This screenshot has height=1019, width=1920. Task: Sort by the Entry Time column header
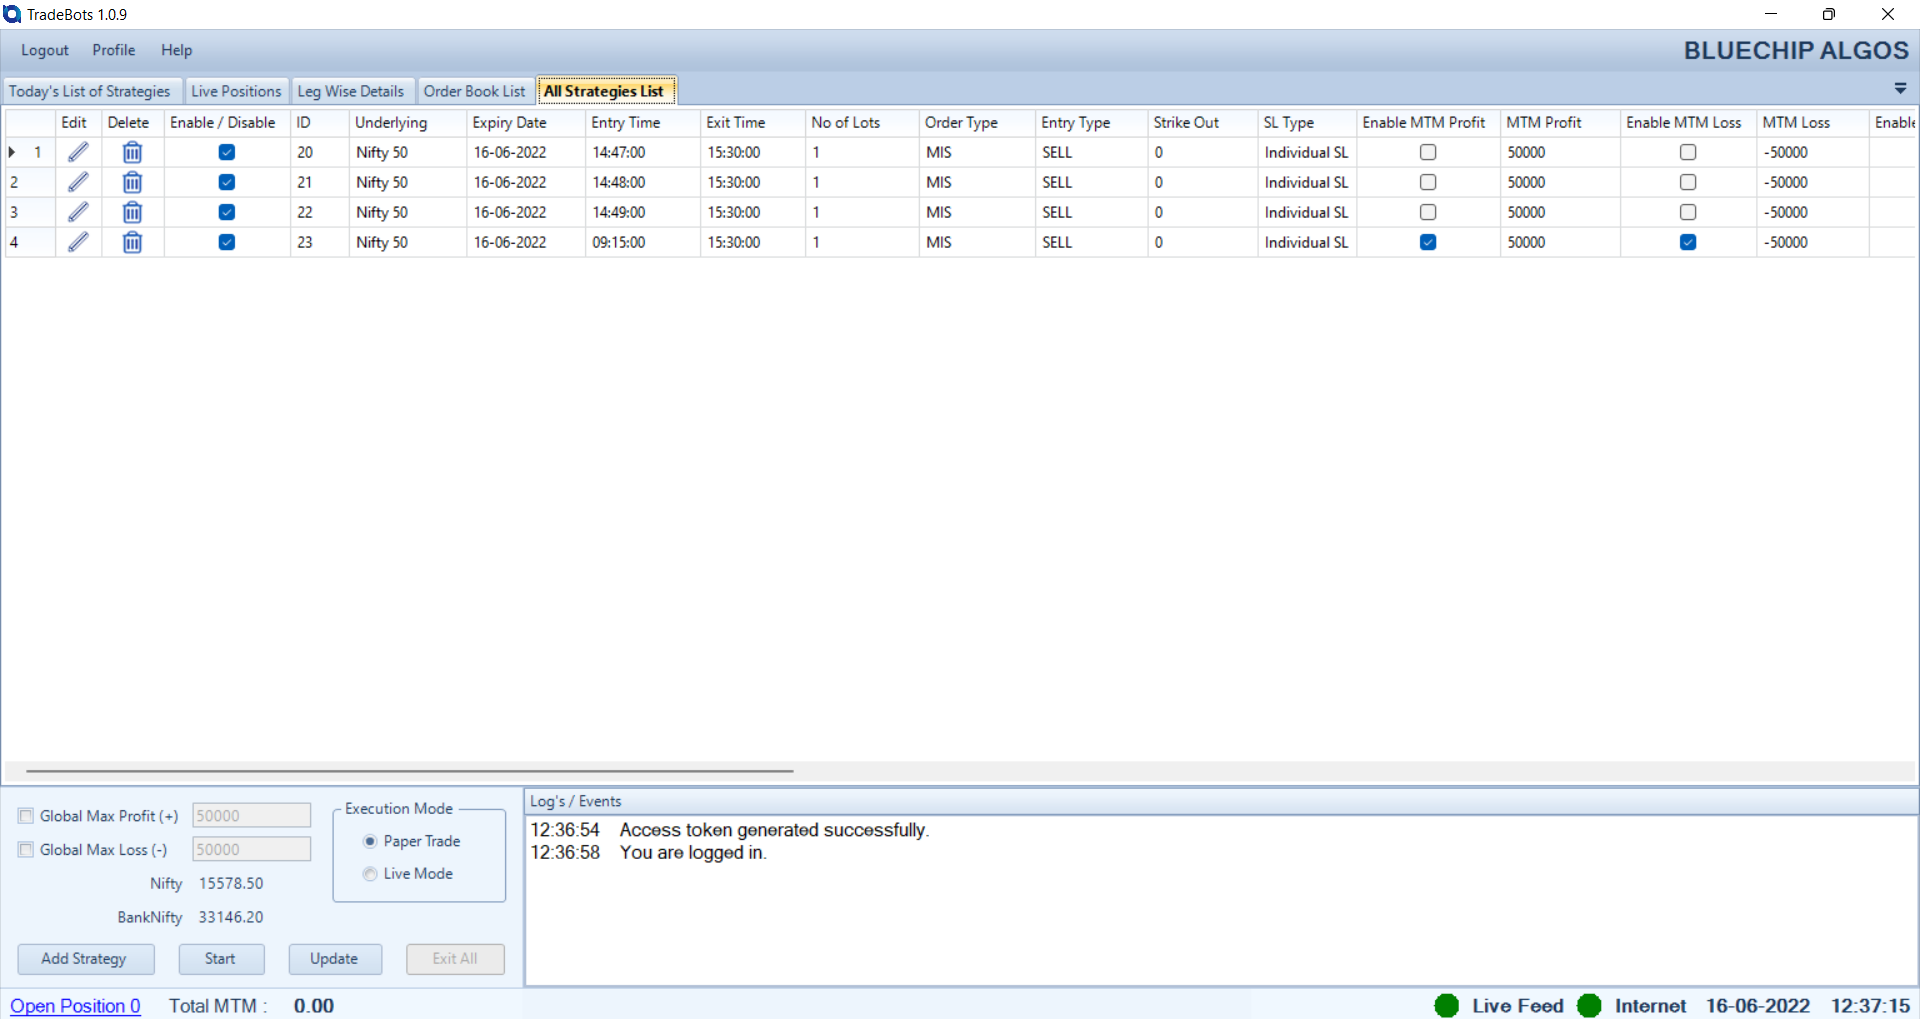(642, 123)
